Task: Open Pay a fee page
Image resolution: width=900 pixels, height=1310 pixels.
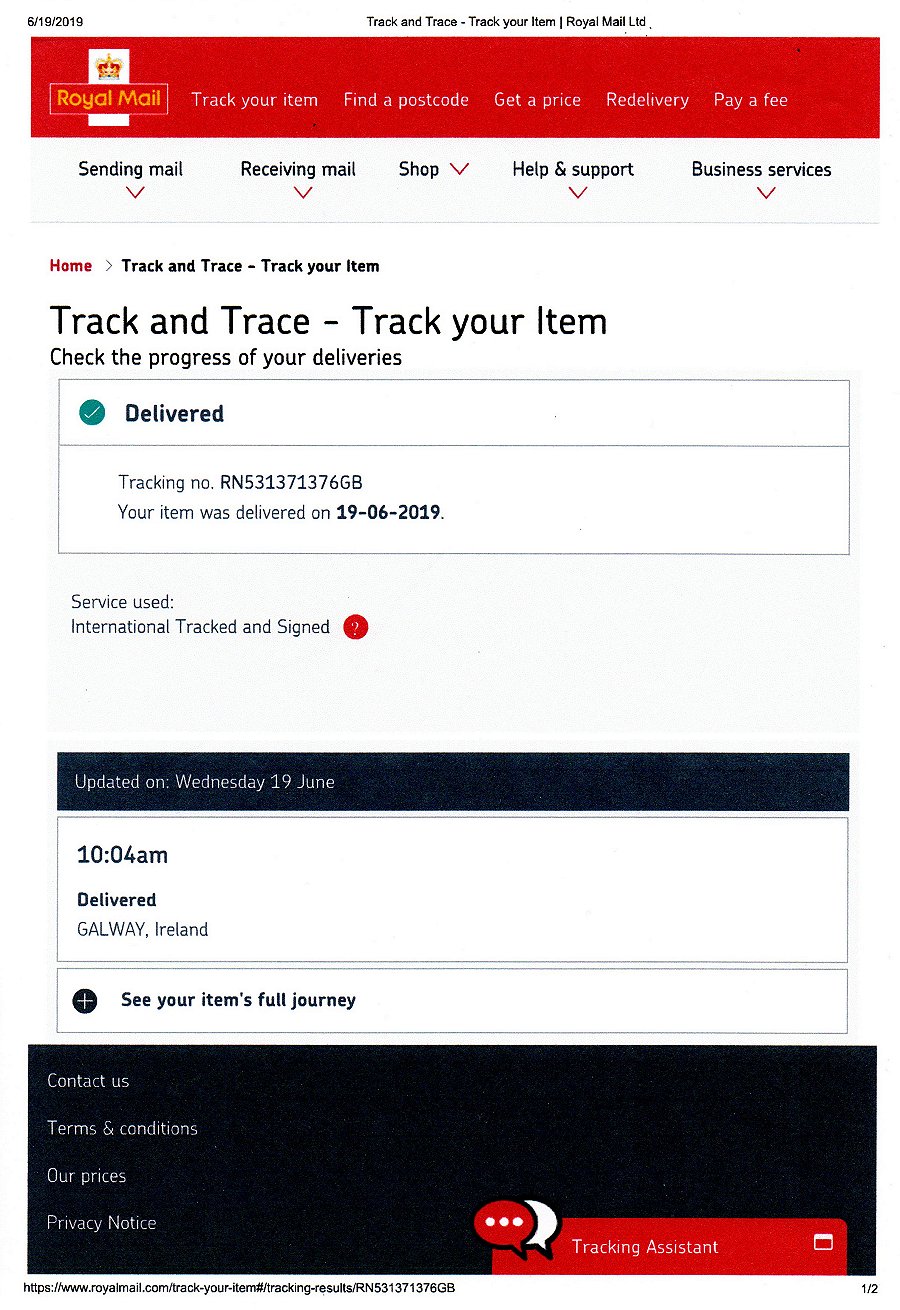Action: [x=750, y=100]
